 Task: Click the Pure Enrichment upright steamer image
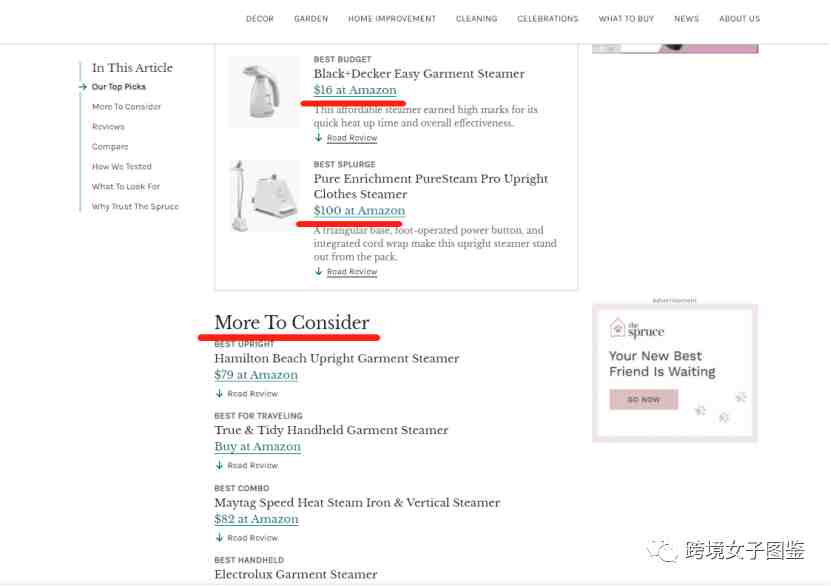[263, 196]
